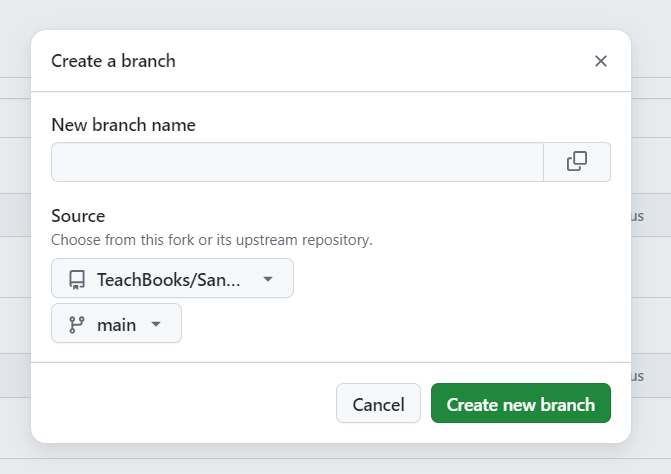The width and height of the screenshot is (671, 474).
Task: Expand the main branch dropdown
Action: tap(116, 324)
